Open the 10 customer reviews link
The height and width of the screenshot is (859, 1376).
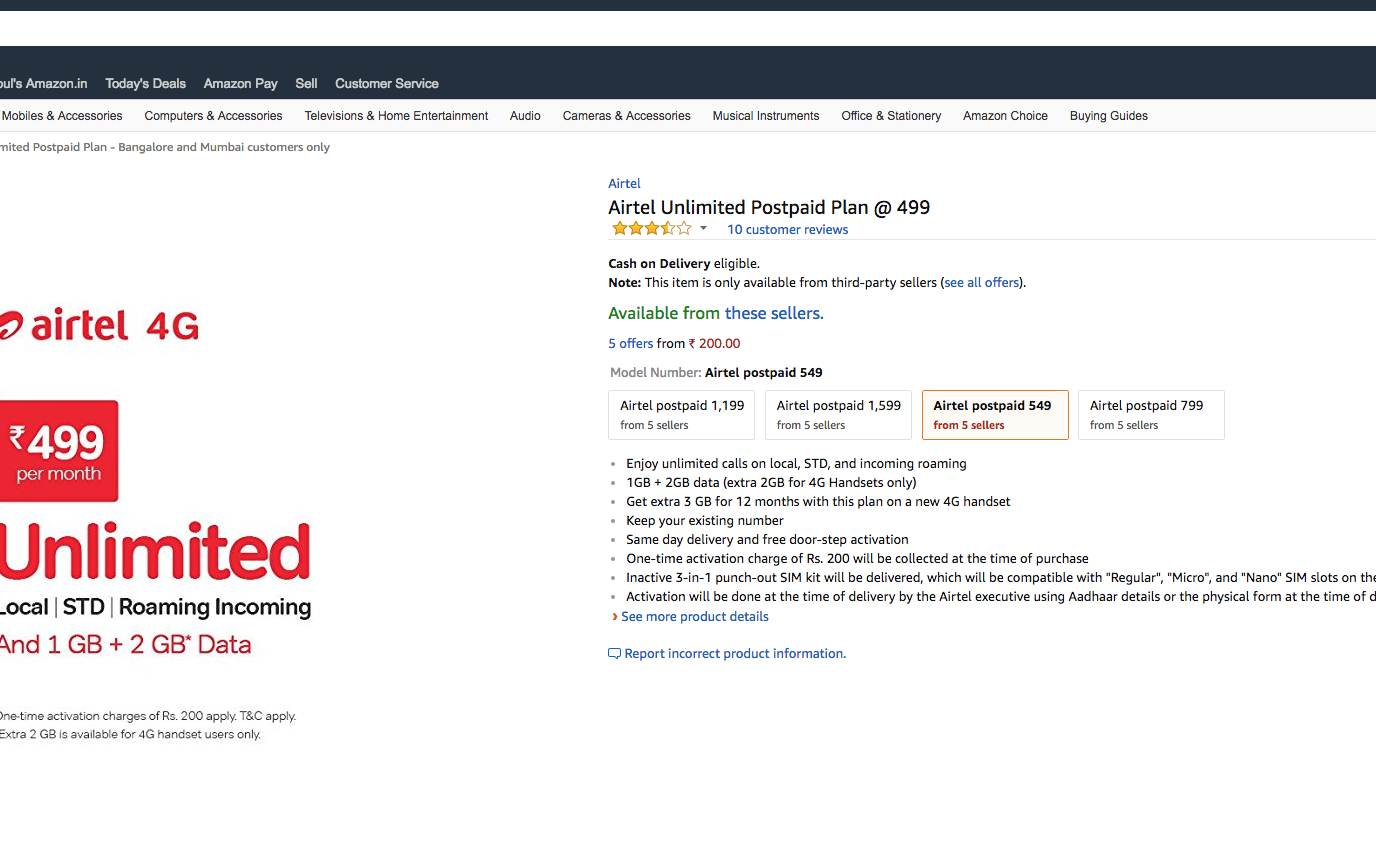pos(787,230)
